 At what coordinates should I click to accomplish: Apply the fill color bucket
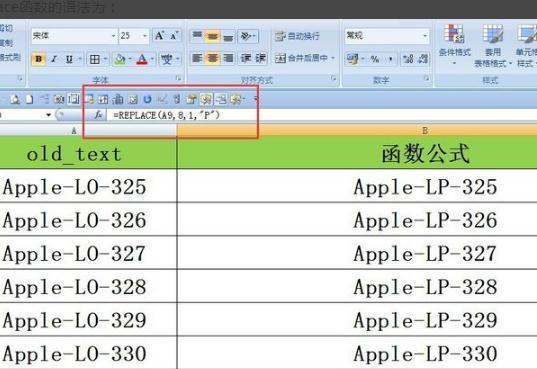120,59
